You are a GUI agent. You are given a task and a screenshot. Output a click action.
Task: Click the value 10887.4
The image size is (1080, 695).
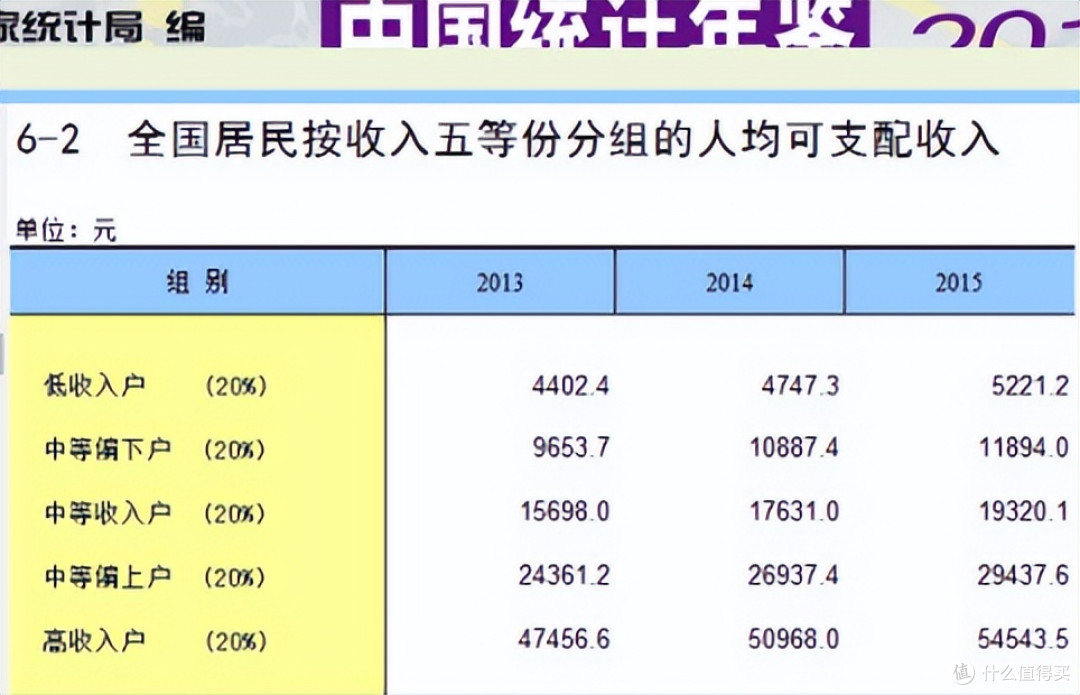click(x=794, y=448)
